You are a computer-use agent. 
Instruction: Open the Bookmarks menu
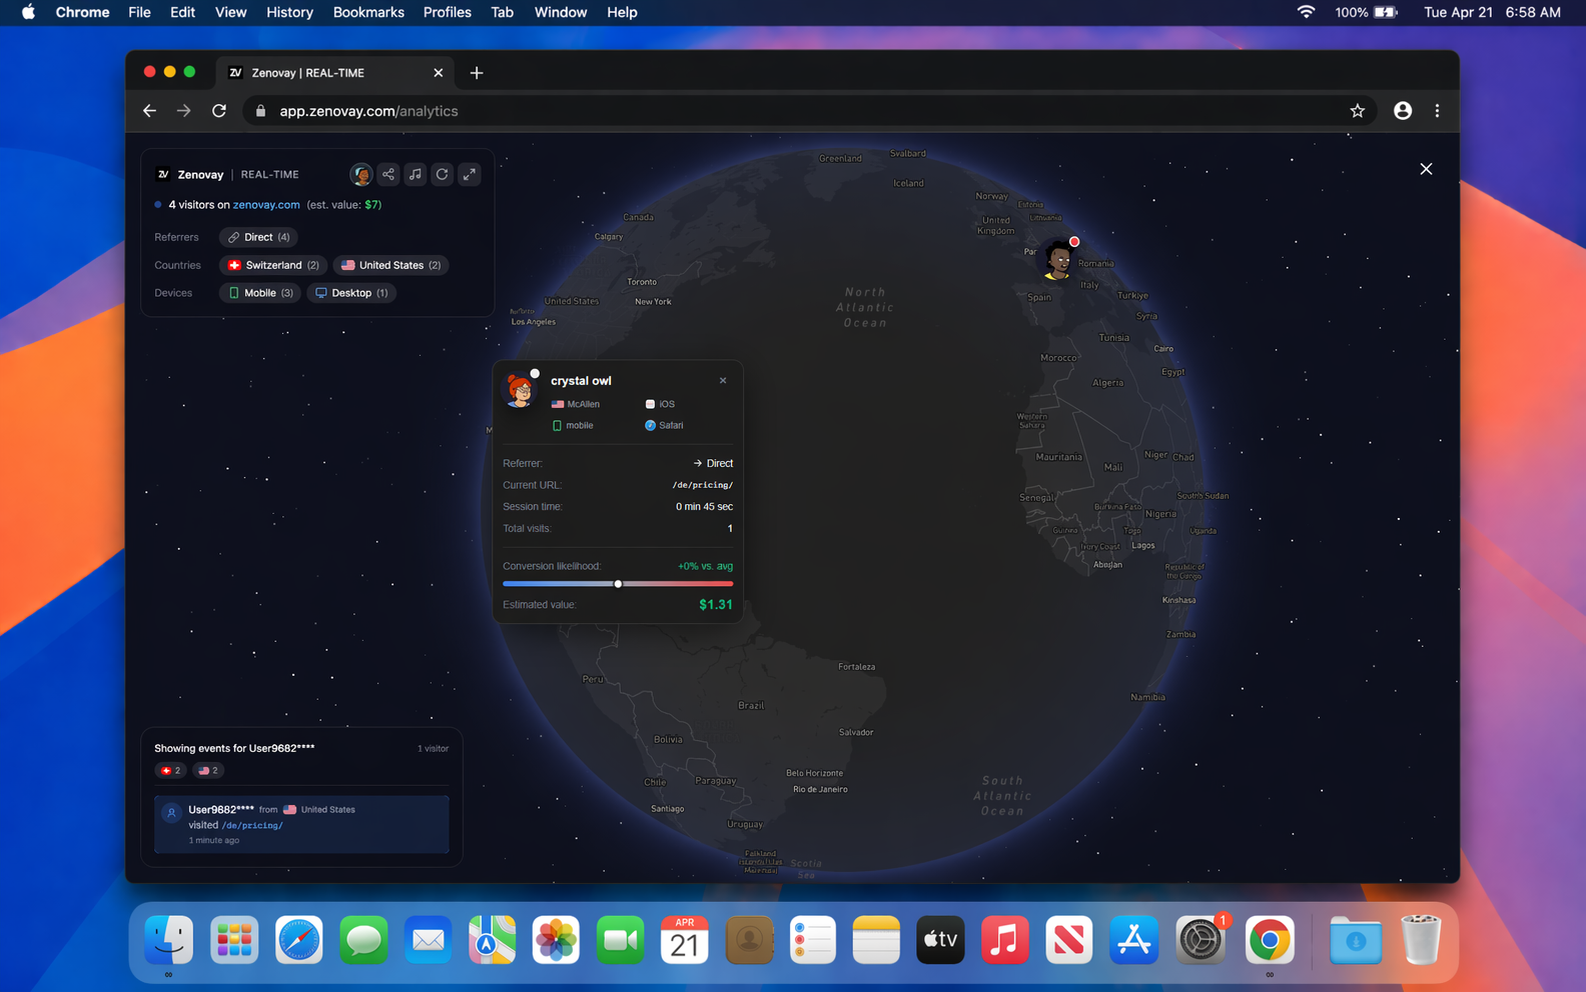coord(368,12)
